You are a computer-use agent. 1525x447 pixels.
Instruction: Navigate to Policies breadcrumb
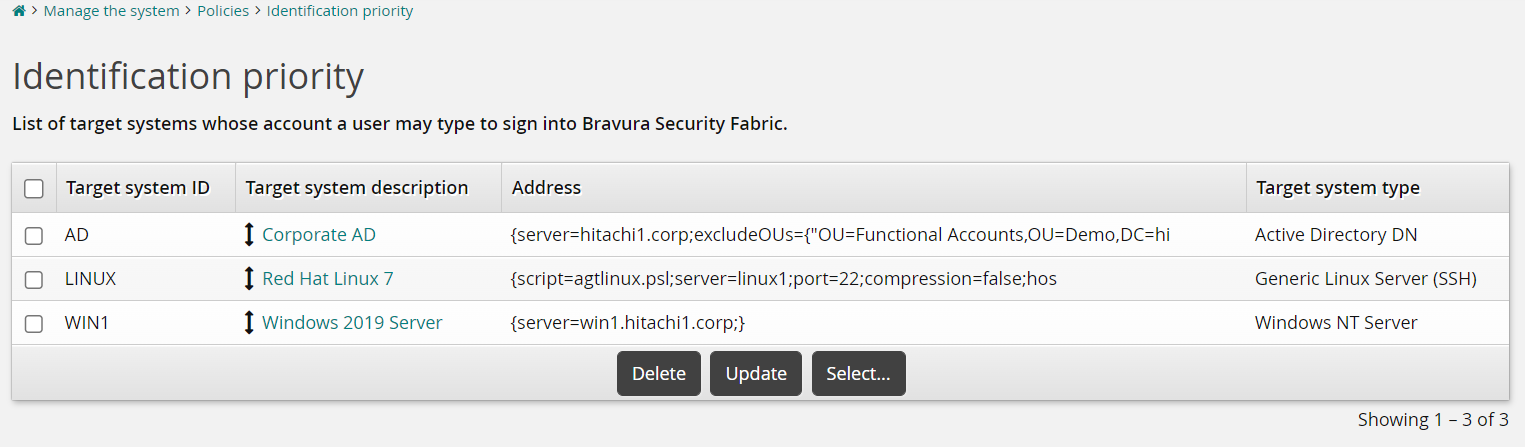click(x=223, y=12)
